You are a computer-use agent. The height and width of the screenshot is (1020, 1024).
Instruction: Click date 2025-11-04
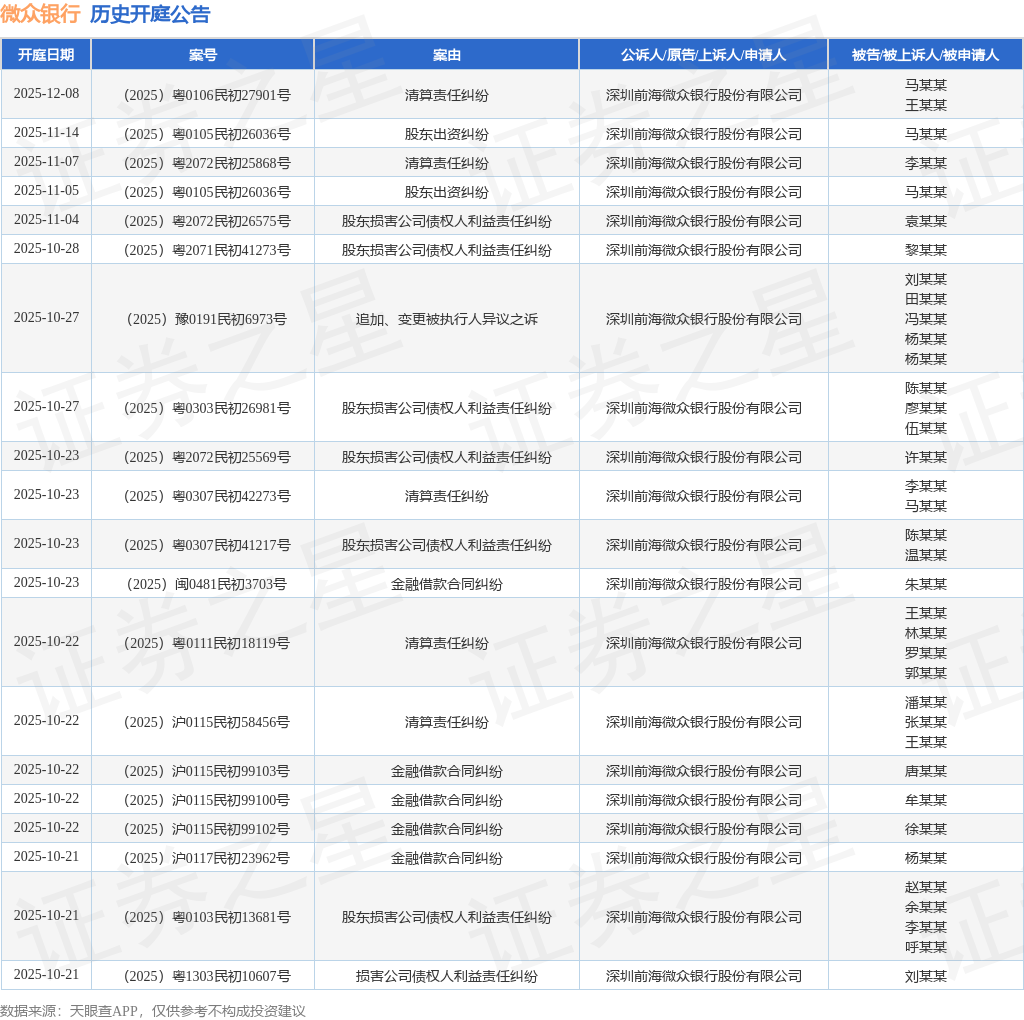point(46,219)
